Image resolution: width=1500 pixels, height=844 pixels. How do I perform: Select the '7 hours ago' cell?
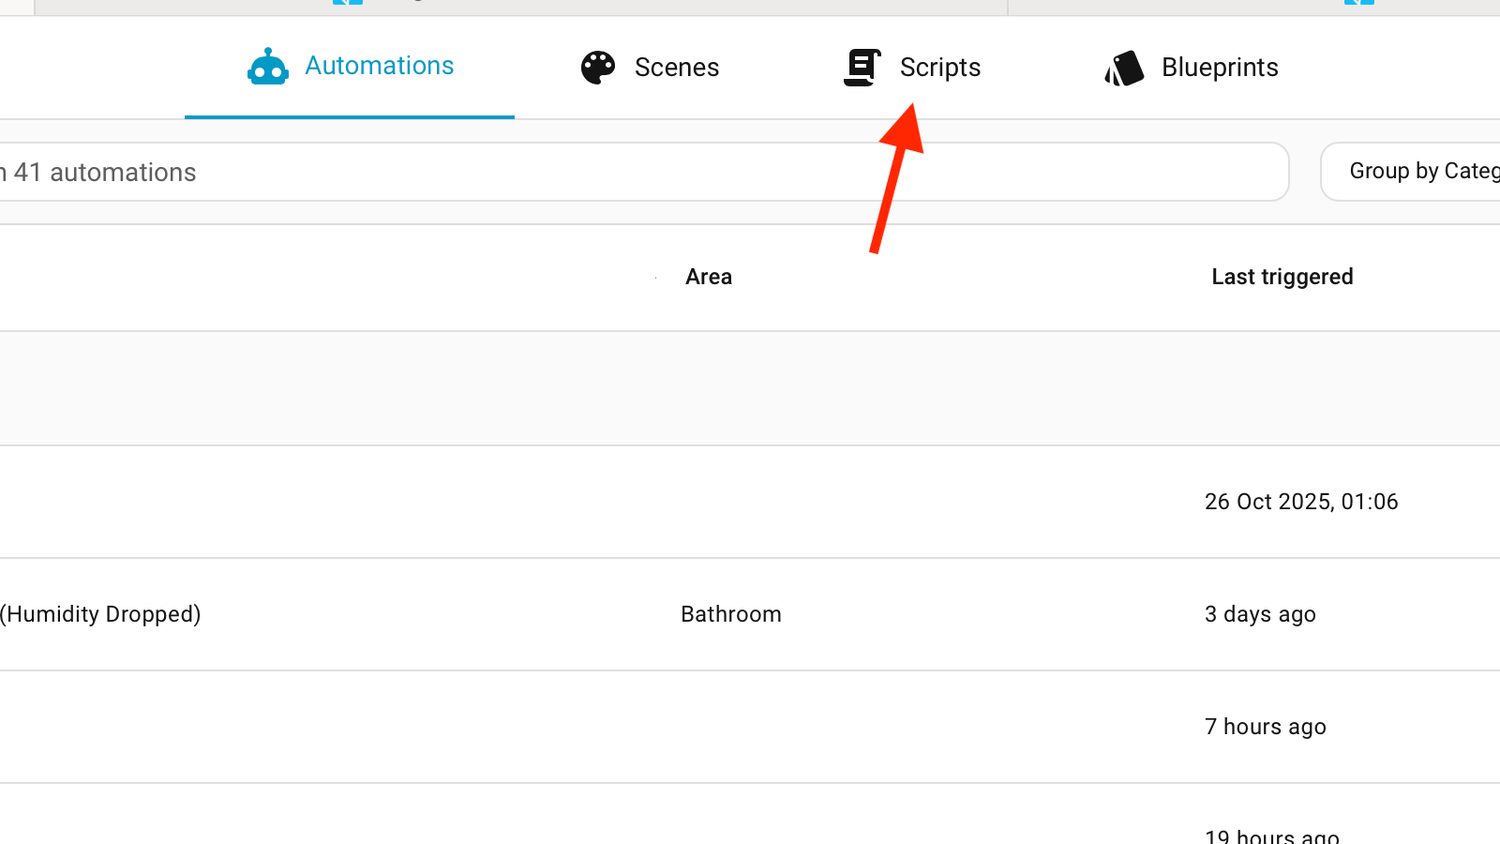click(x=1265, y=727)
